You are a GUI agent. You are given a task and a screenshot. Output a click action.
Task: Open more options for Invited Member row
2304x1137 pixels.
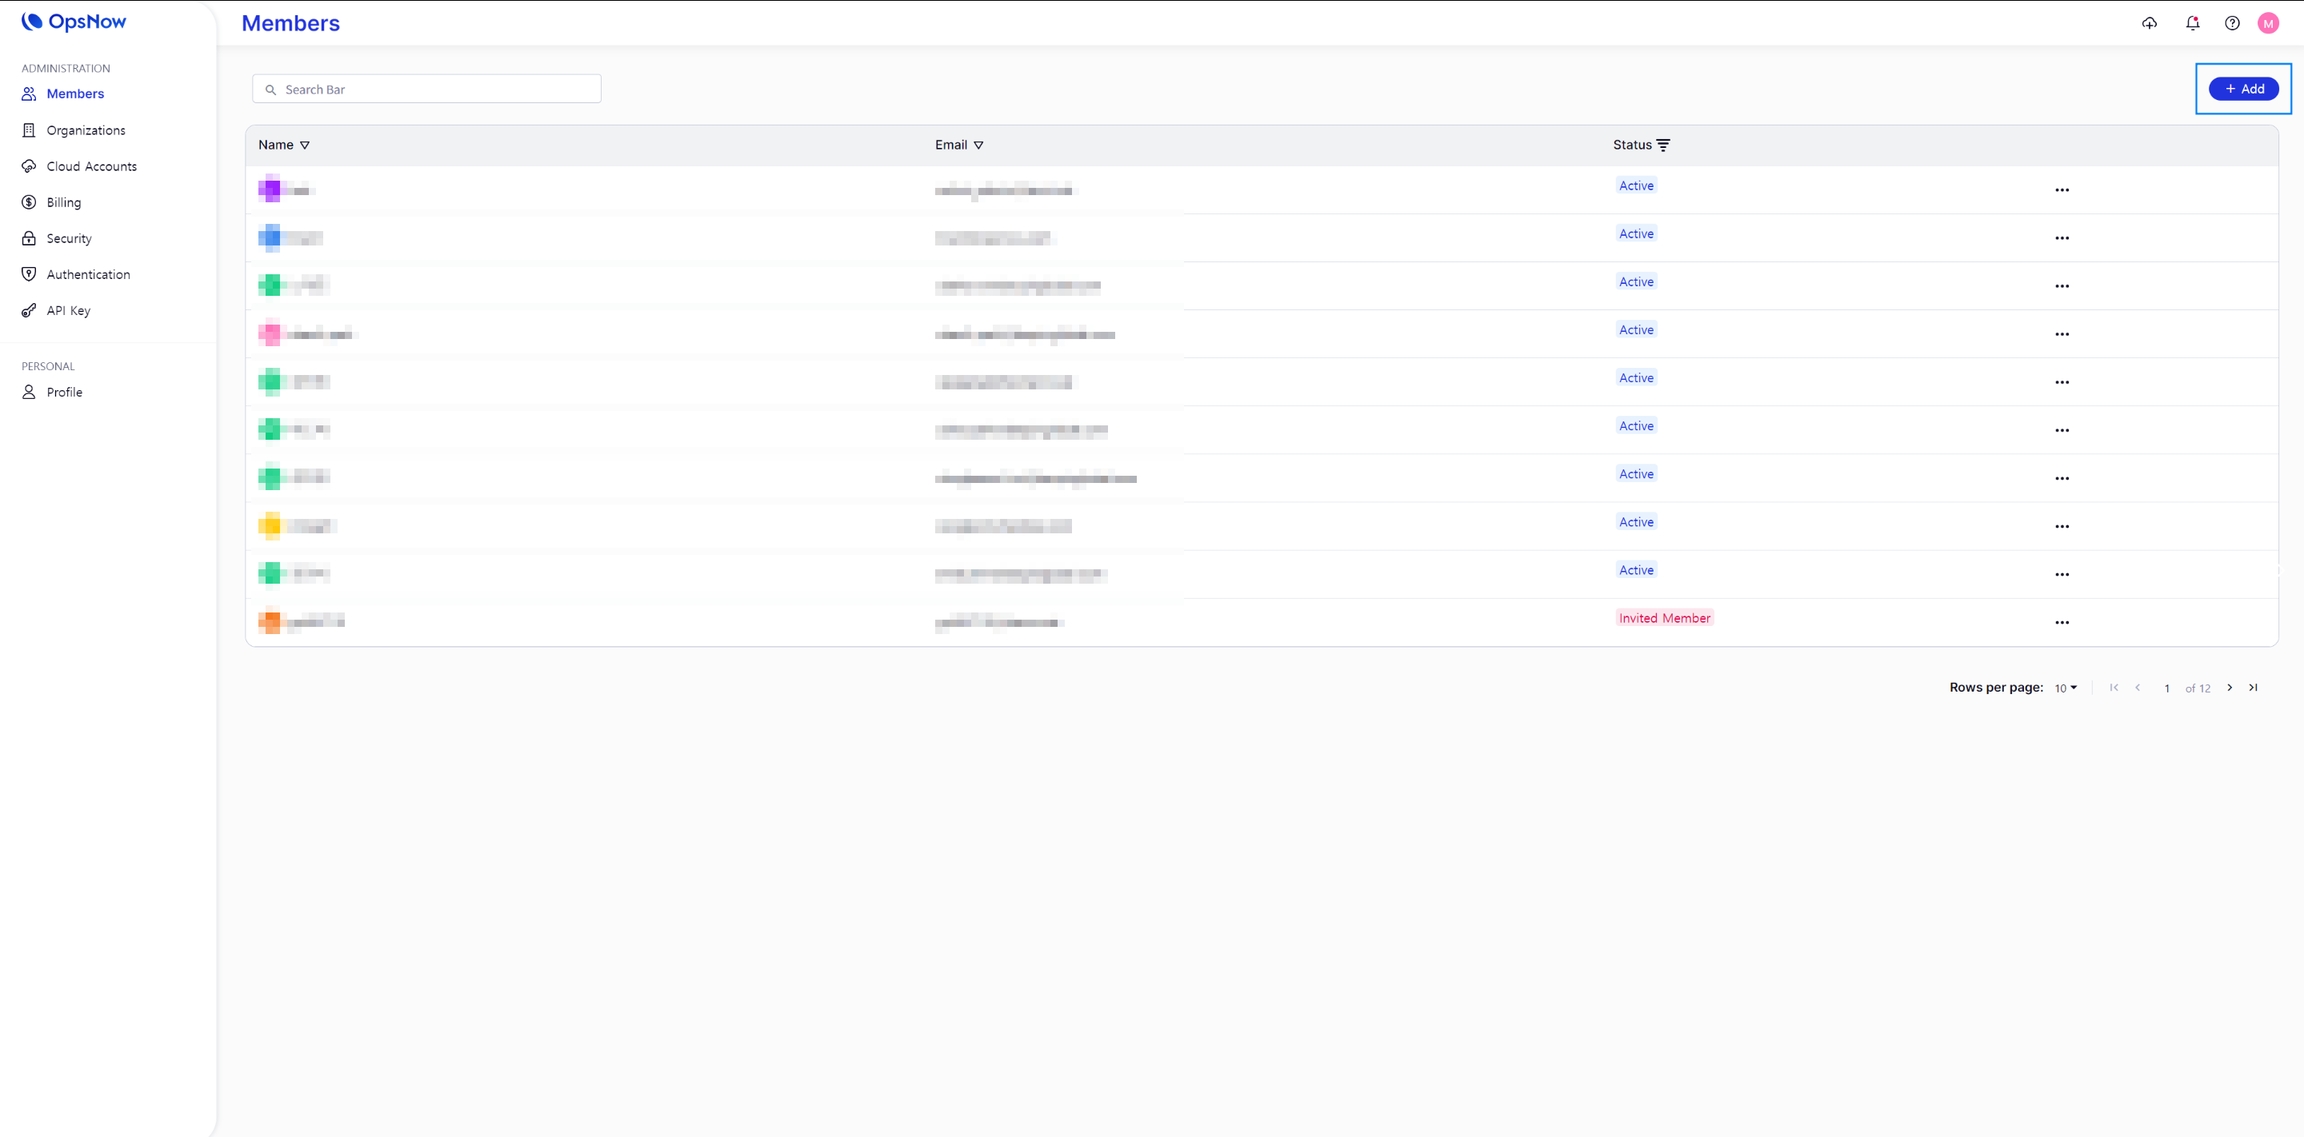click(x=2062, y=622)
